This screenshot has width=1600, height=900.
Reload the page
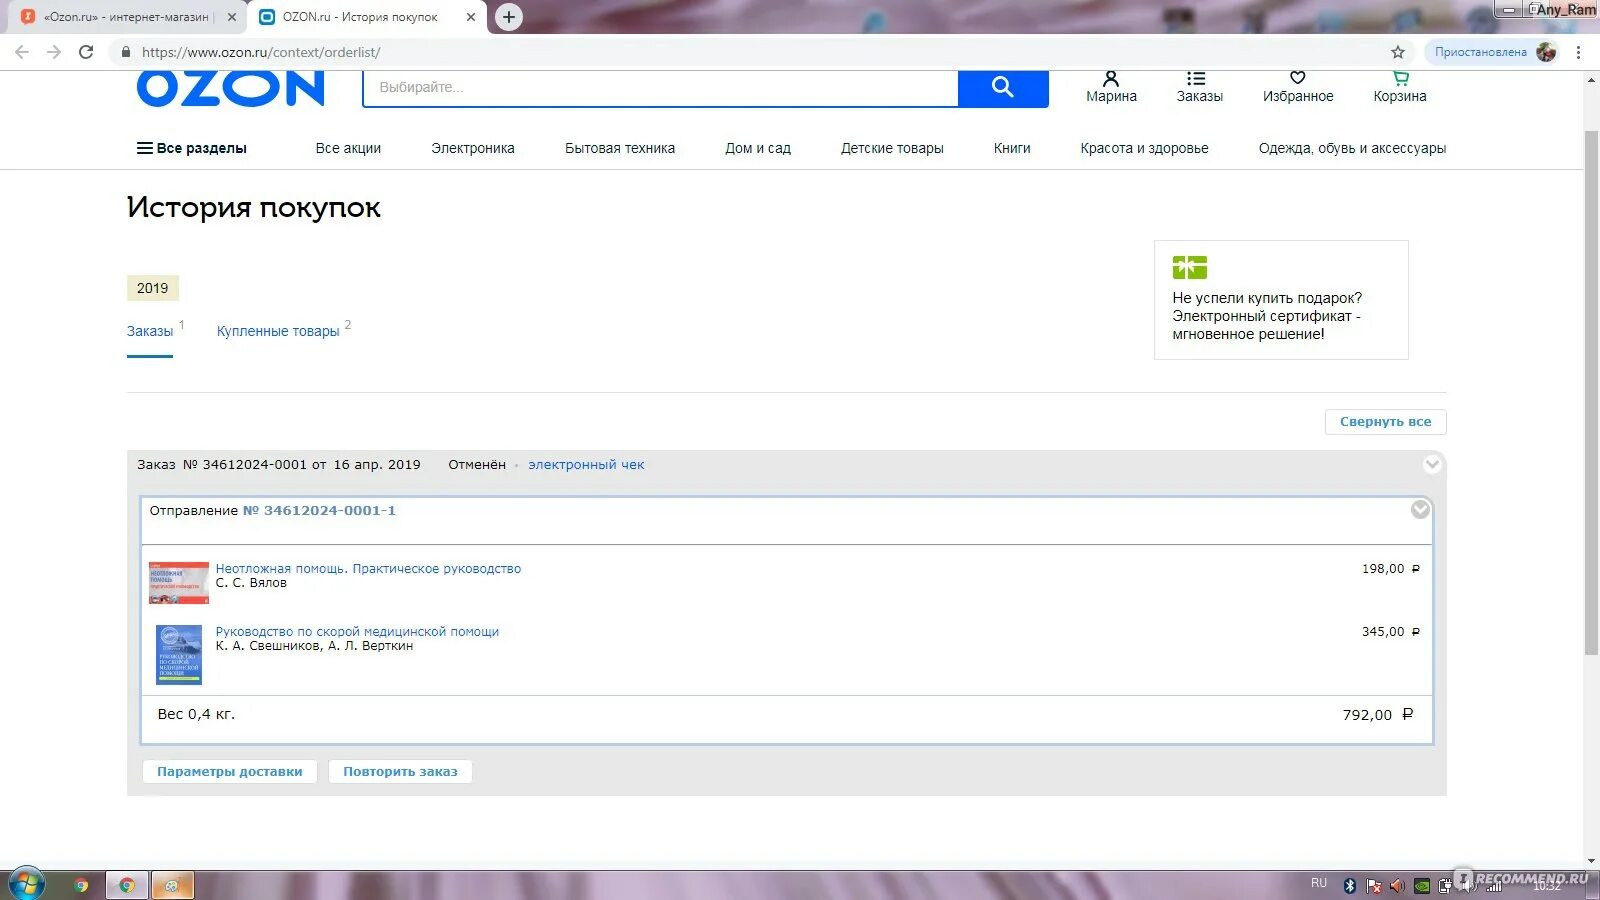(86, 52)
